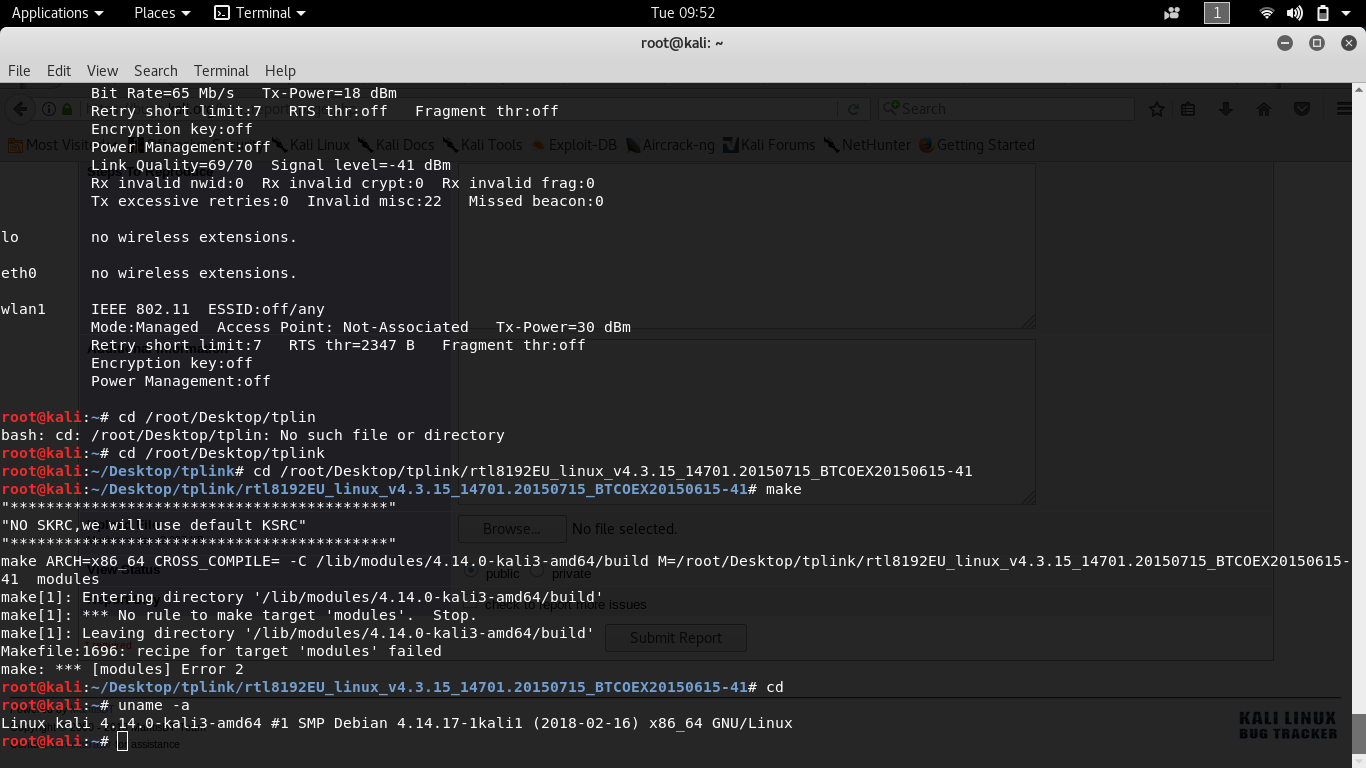1366x768 pixels.
Task: Click the Wi-Fi status icon
Action: 1267,13
